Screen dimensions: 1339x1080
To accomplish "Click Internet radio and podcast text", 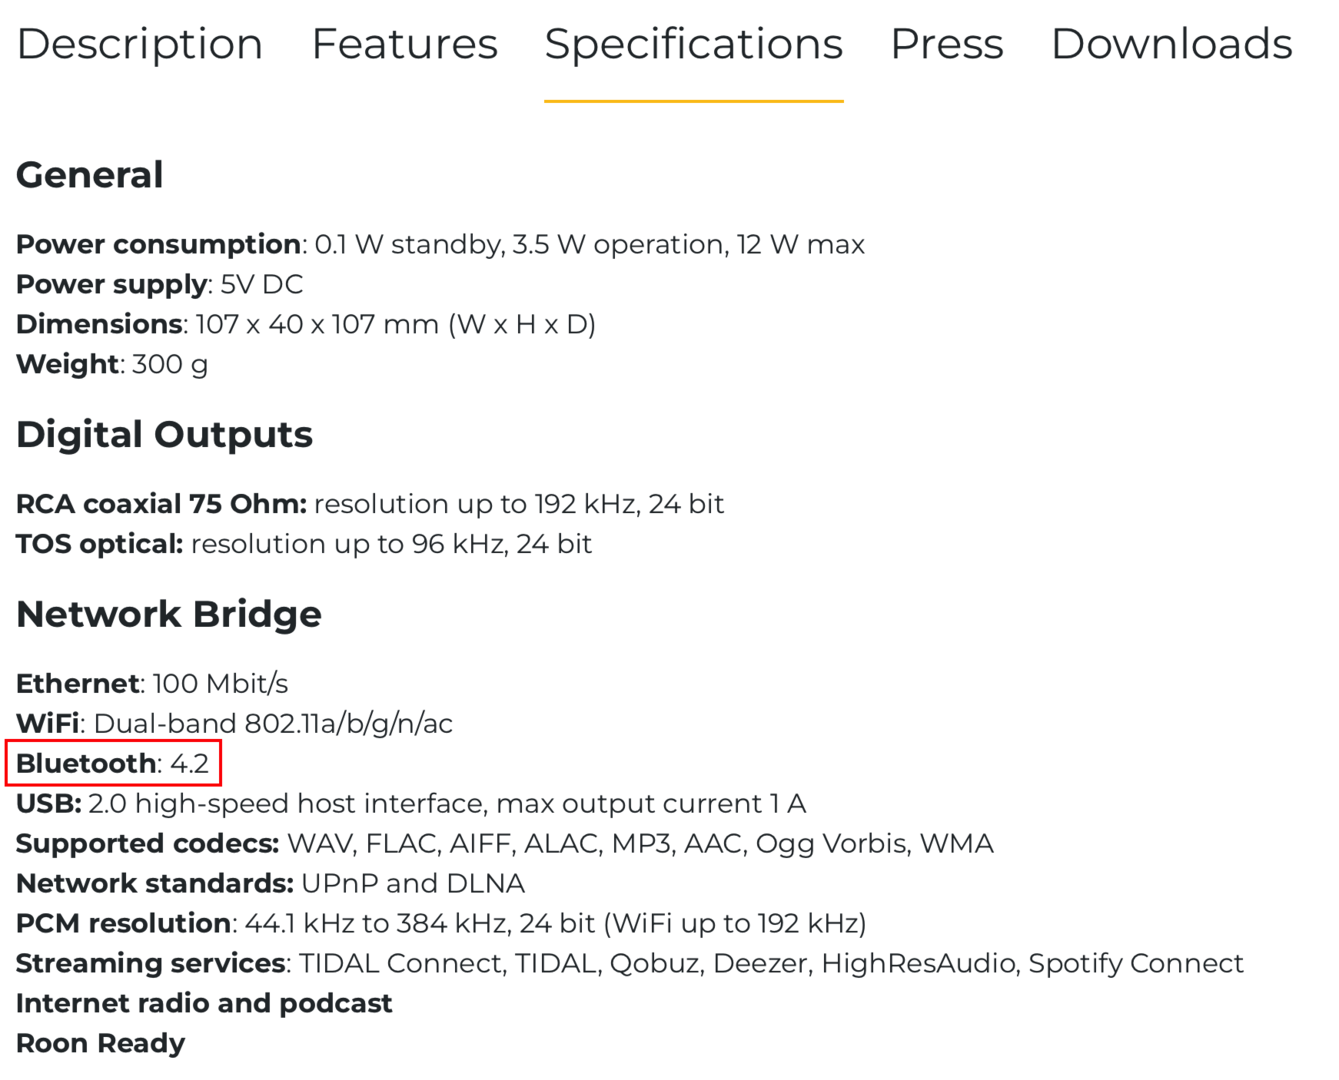I will click(205, 1003).
